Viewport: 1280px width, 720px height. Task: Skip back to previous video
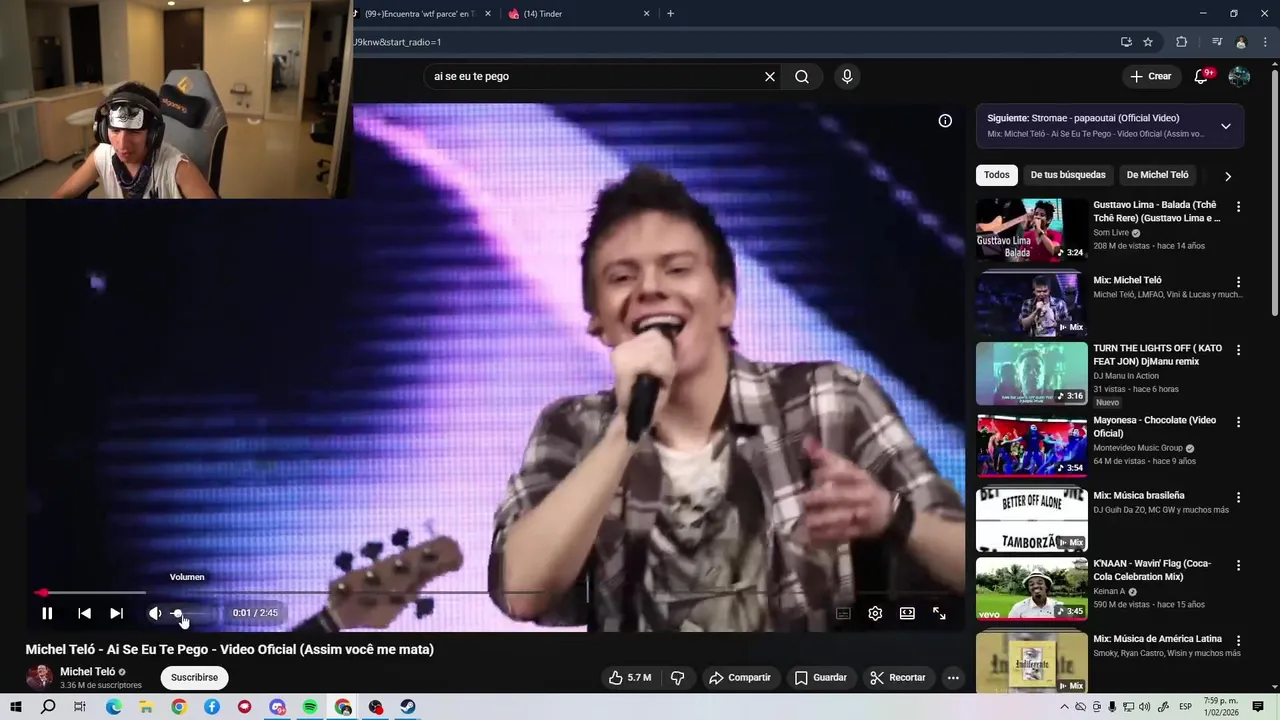84,613
